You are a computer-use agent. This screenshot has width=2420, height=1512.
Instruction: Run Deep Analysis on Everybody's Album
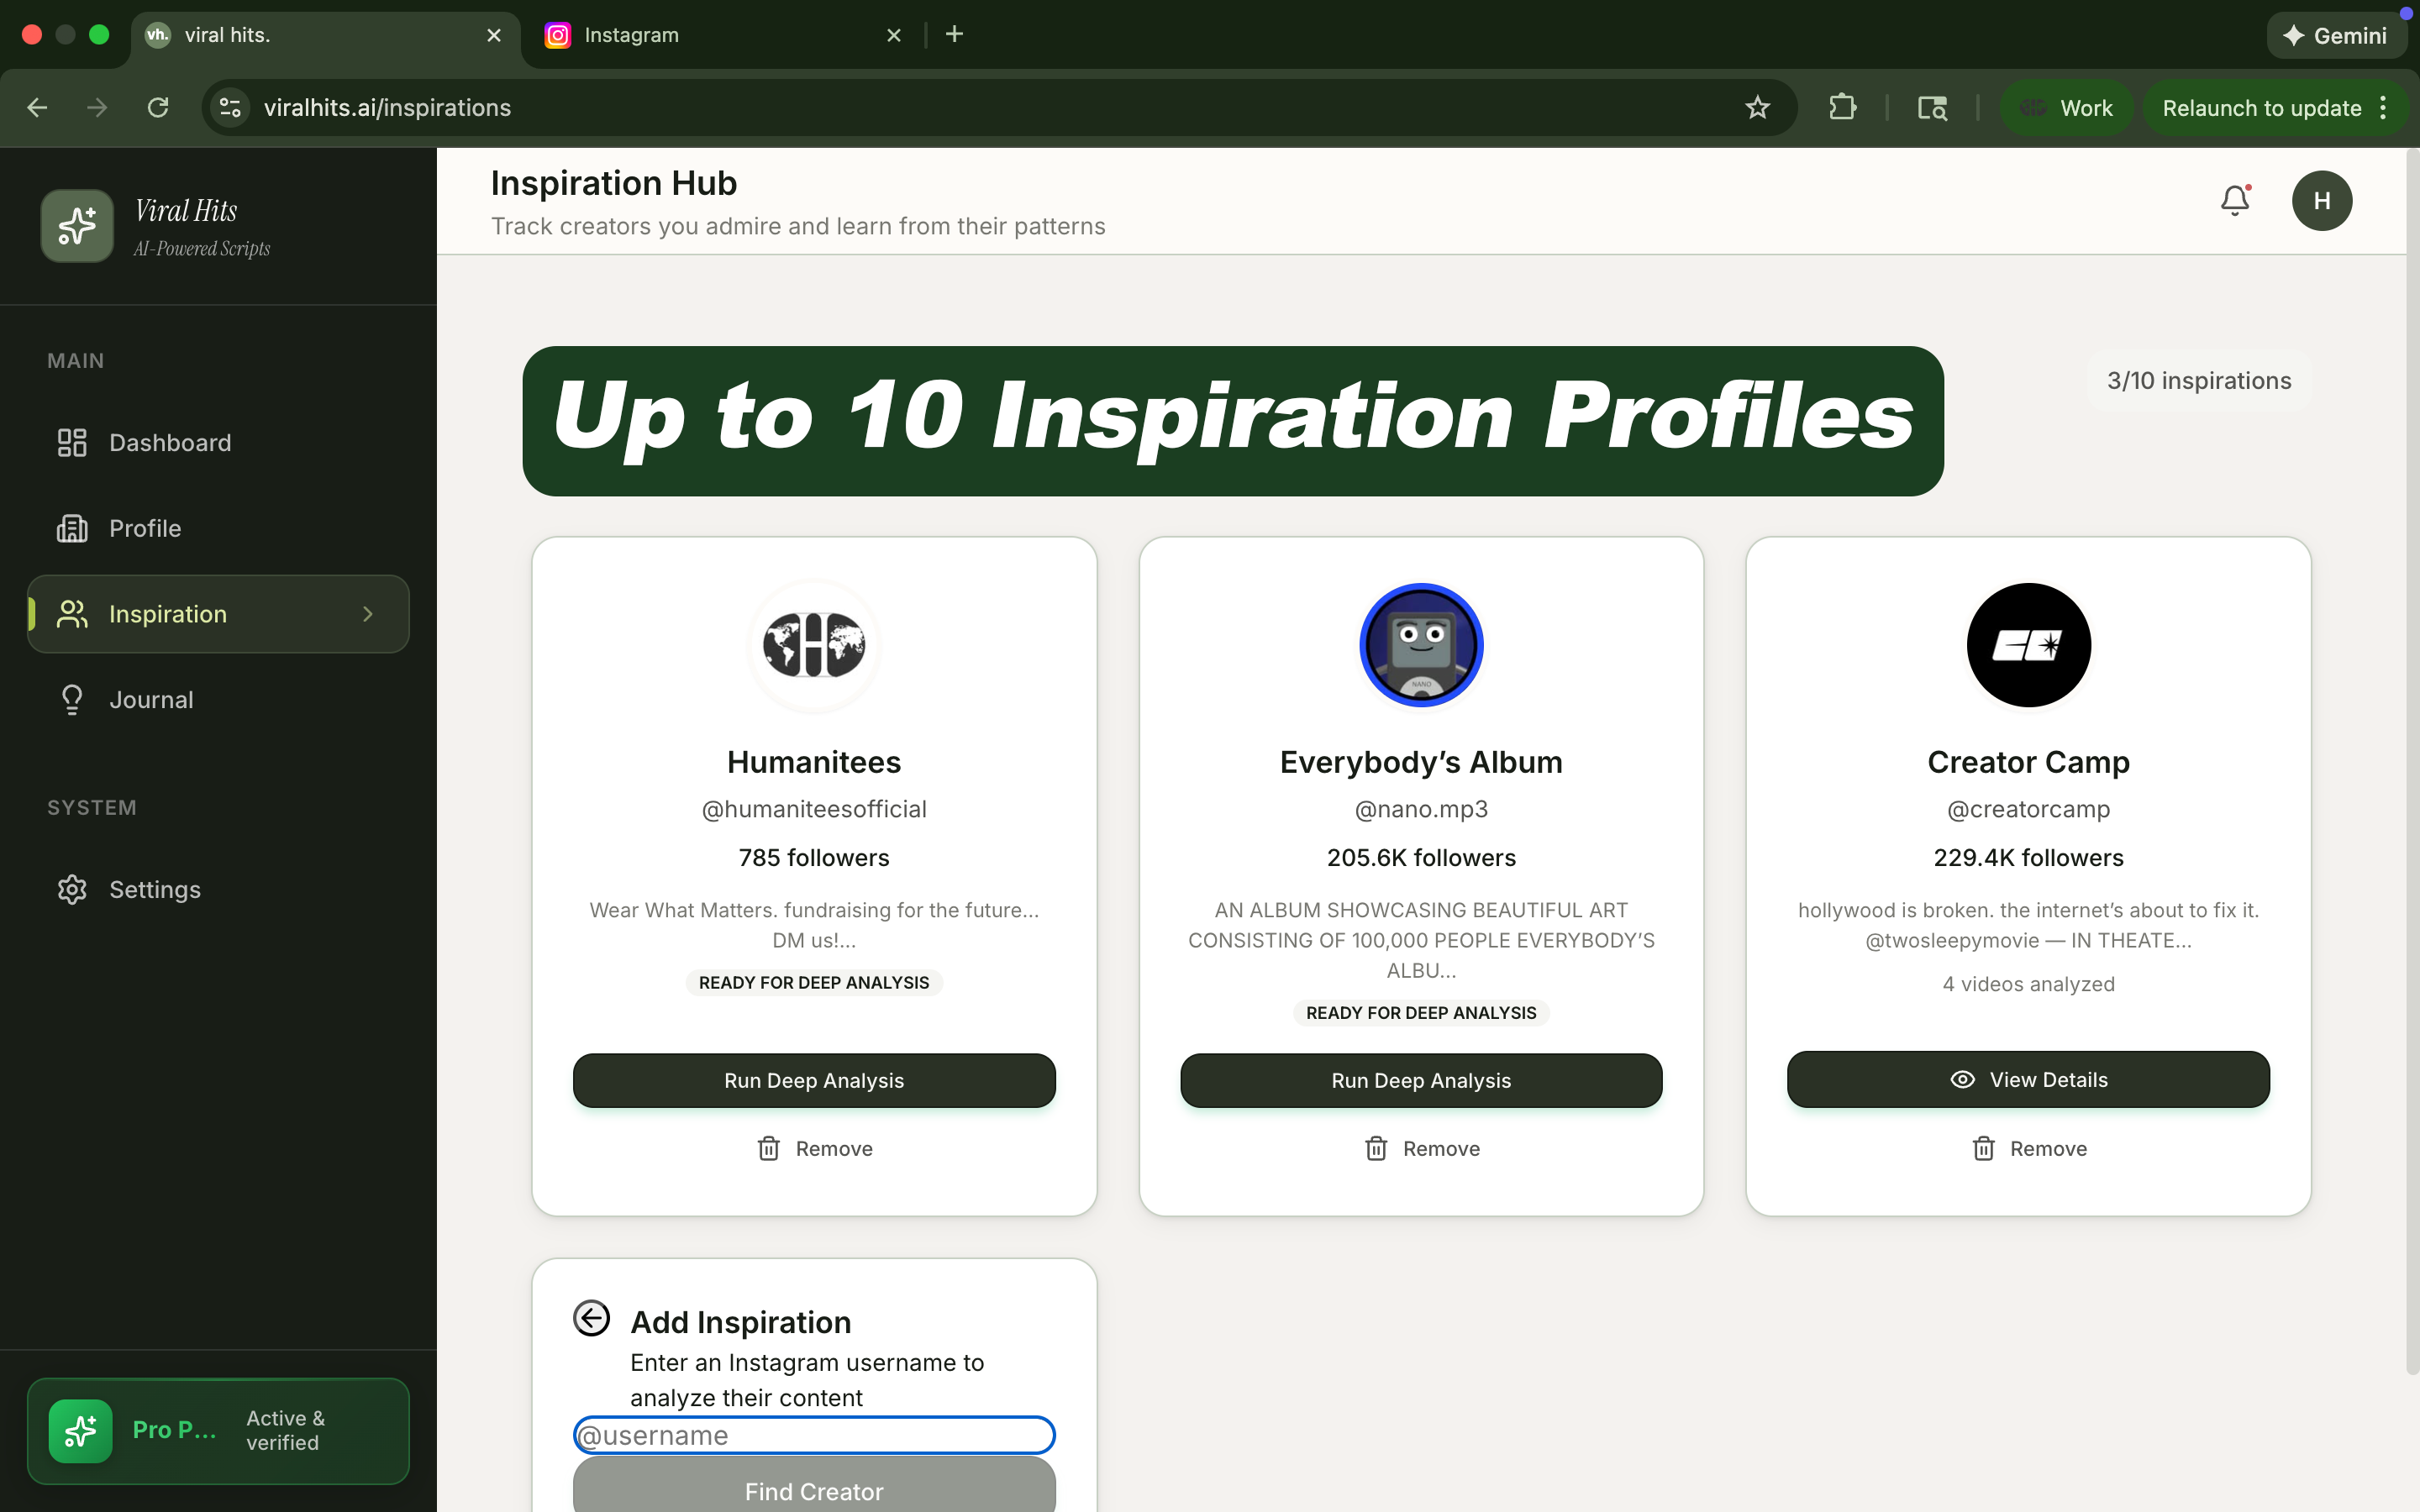point(1420,1080)
